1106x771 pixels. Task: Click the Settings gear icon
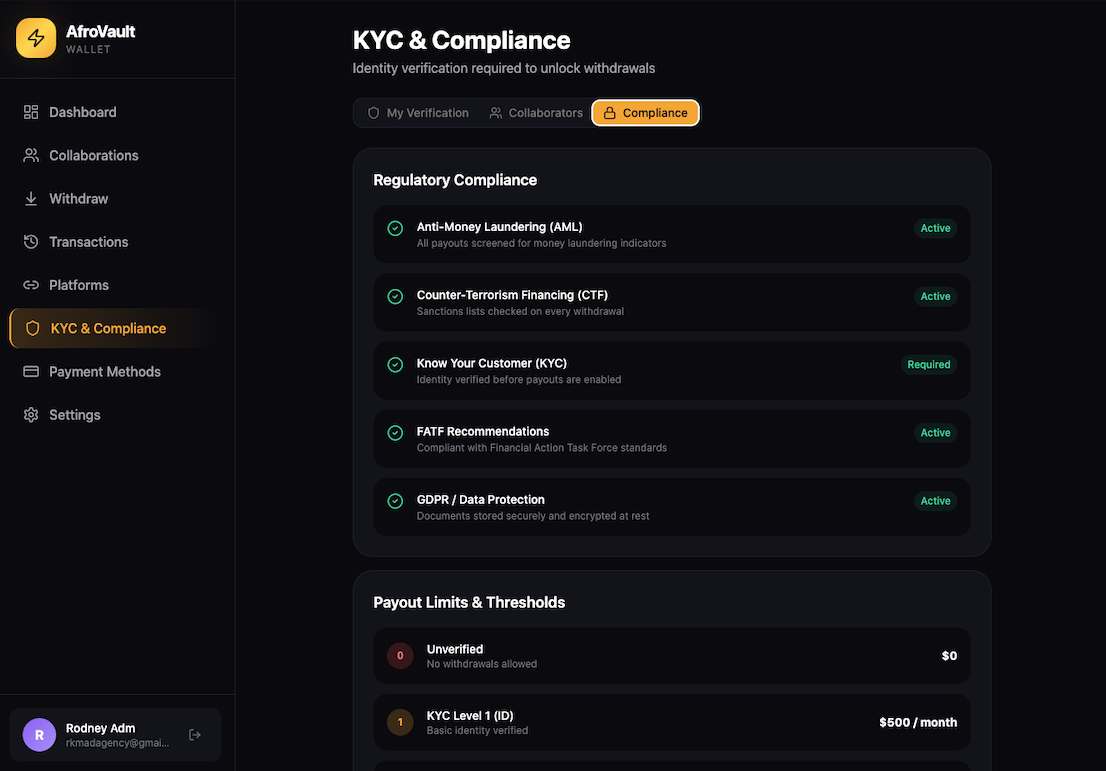pos(31,415)
